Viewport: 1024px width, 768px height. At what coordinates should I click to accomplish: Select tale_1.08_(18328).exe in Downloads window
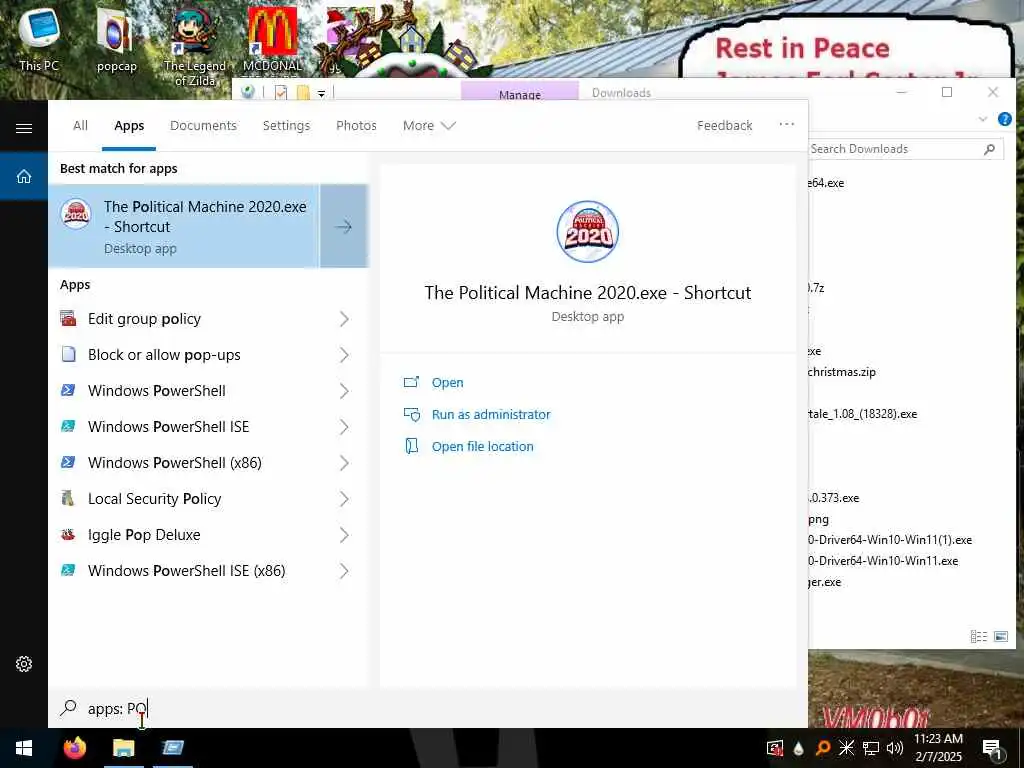863,414
